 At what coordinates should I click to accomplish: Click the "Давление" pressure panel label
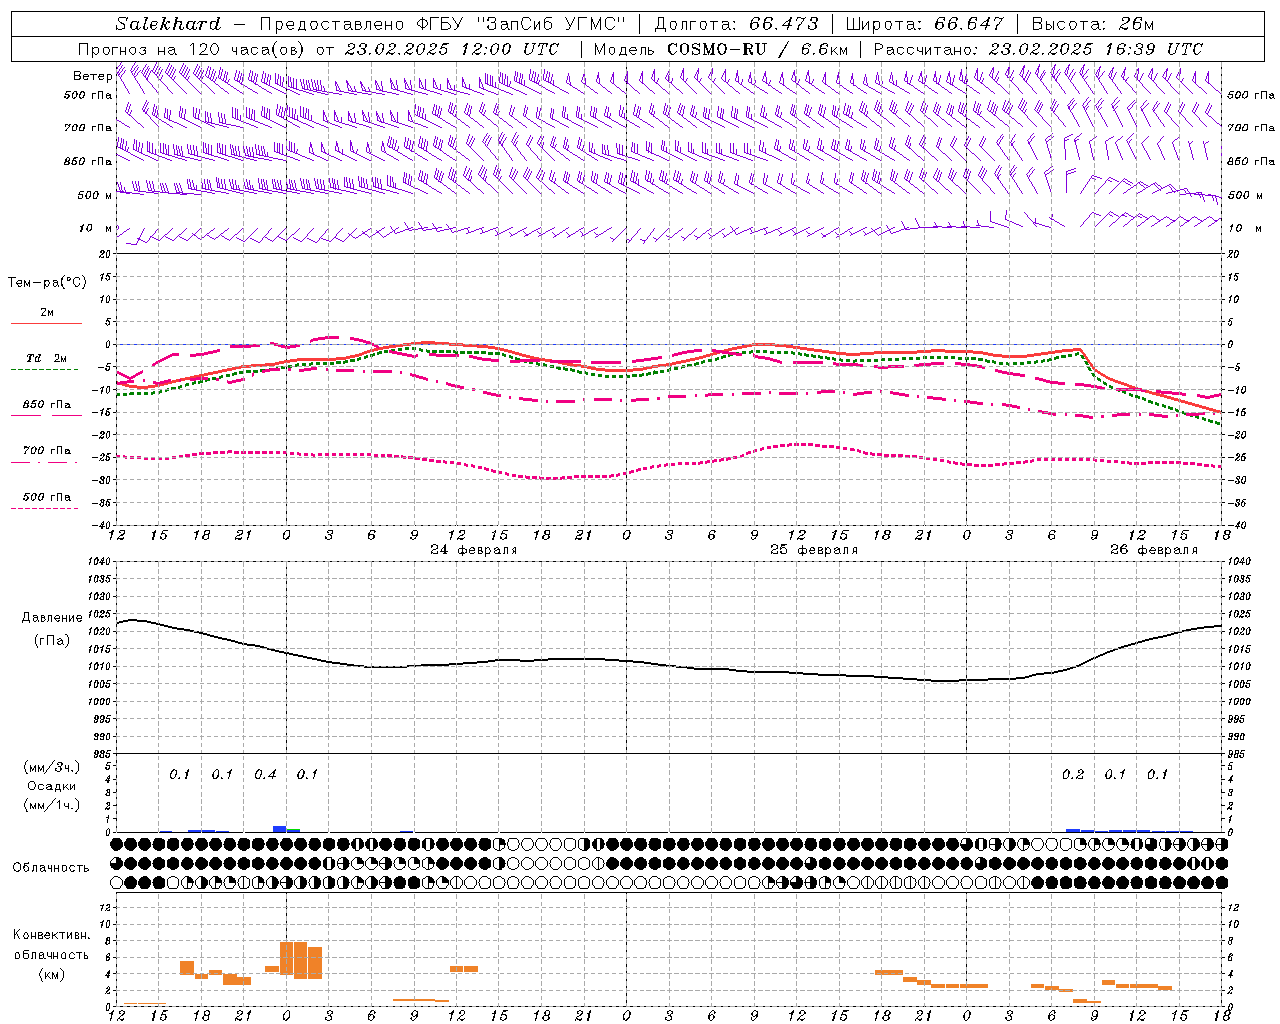tap(51, 618)
